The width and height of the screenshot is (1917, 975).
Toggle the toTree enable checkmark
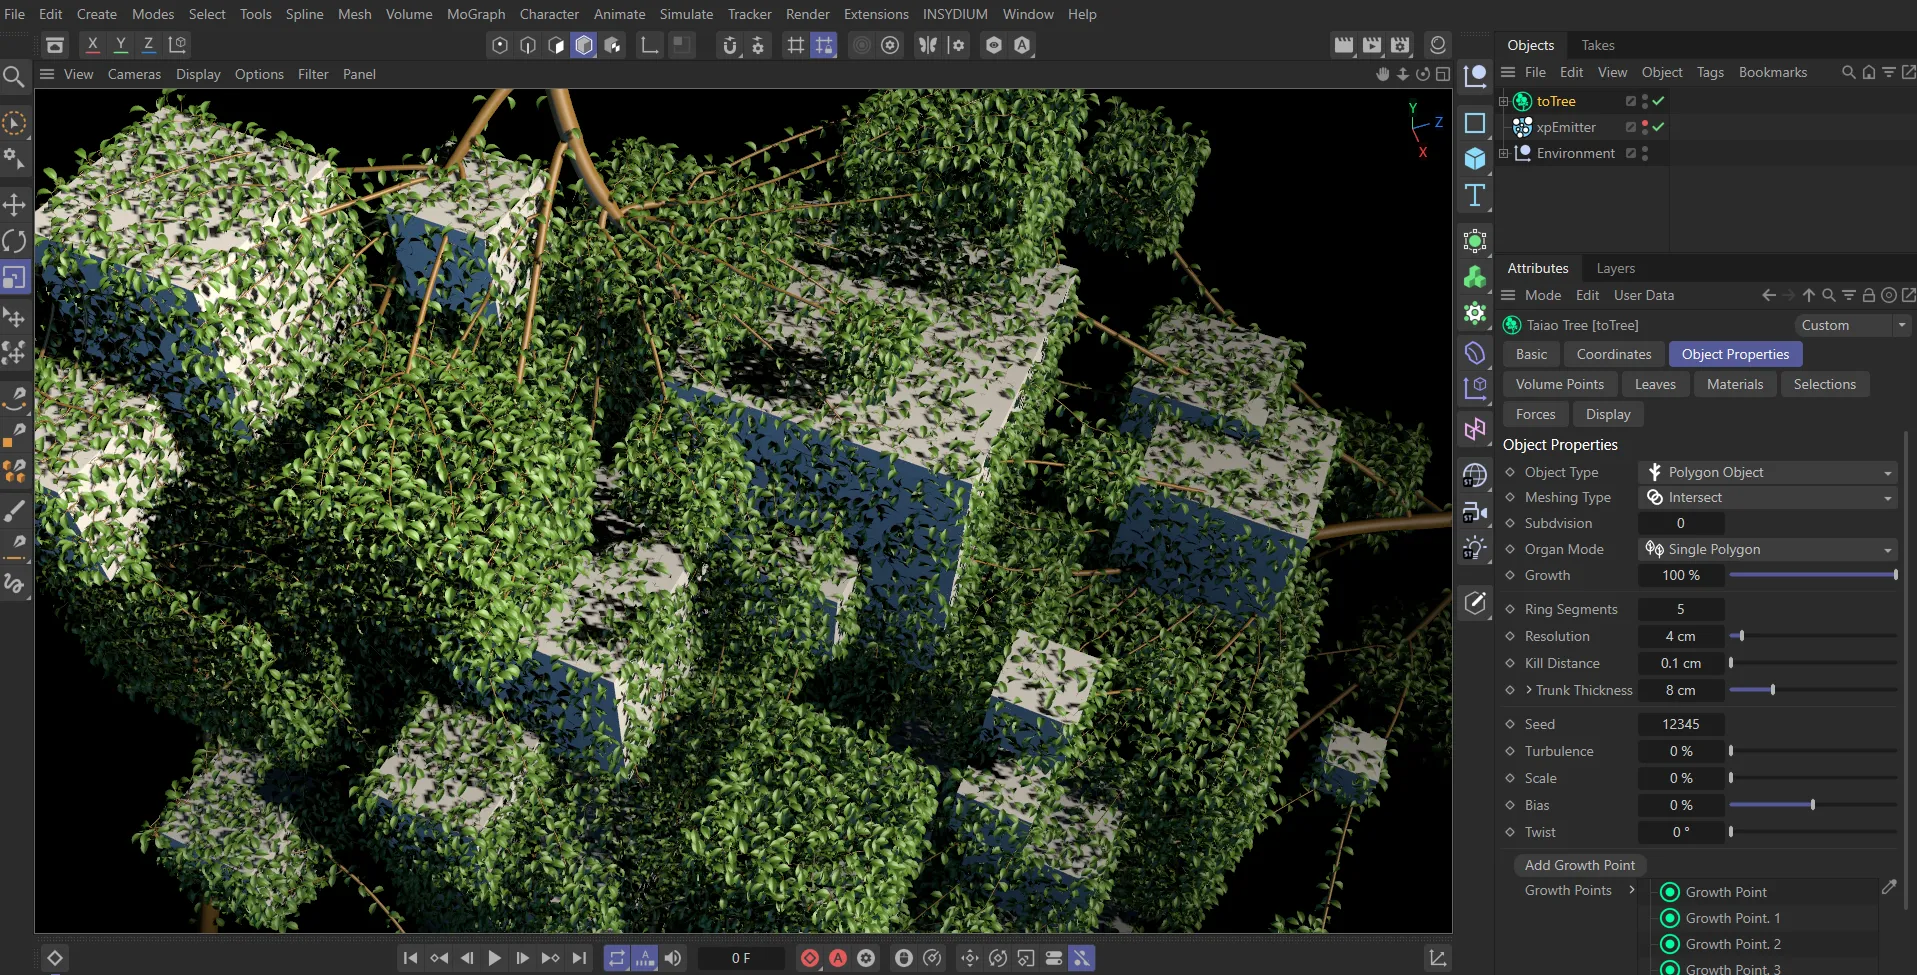pos(1659,101)
